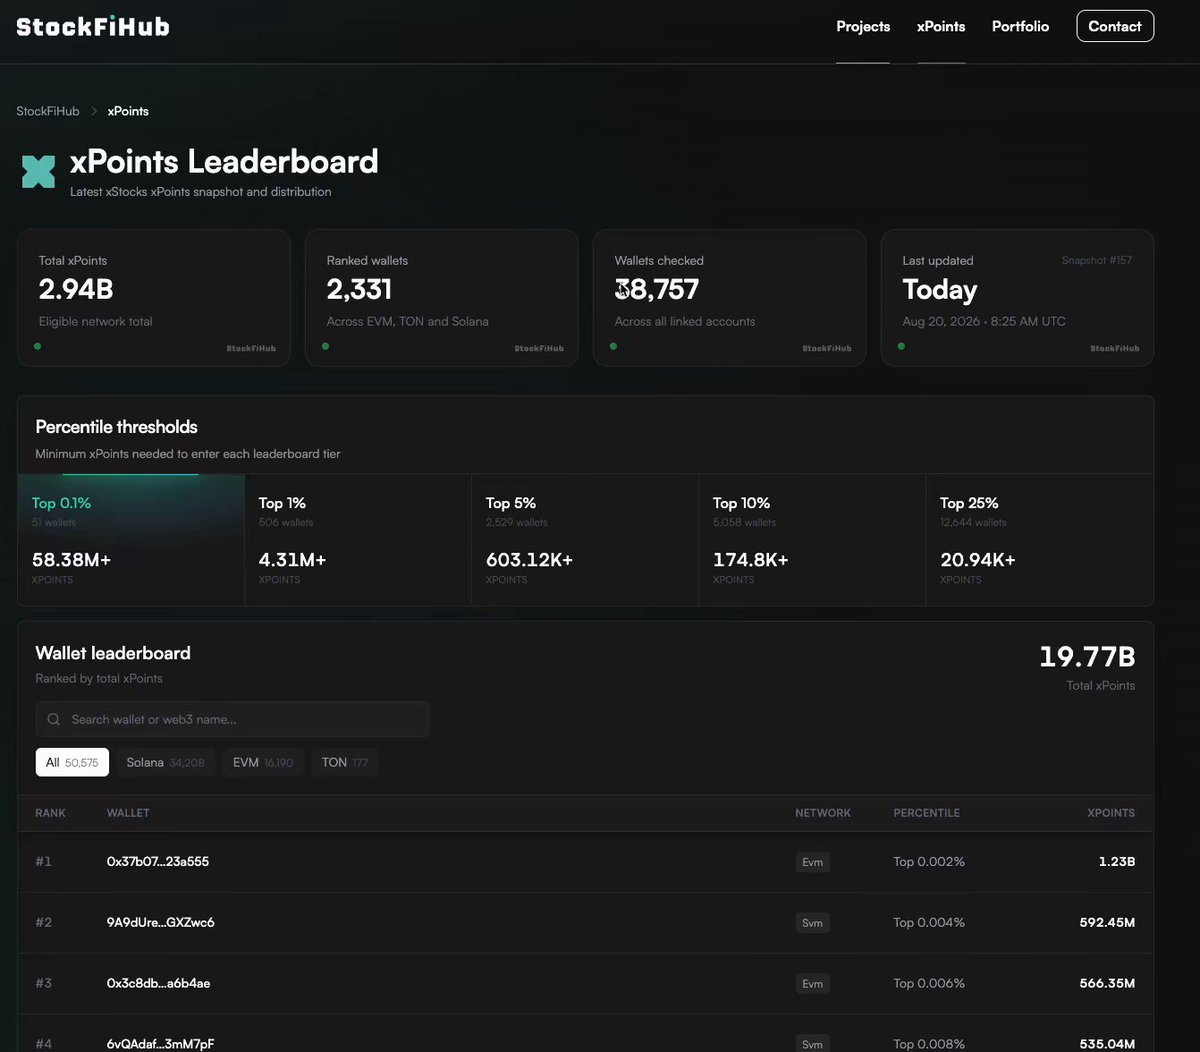This screenshot has height=1052, width=1200.
Task: Click the XPOINTS column header
Action: point(1111,813)
